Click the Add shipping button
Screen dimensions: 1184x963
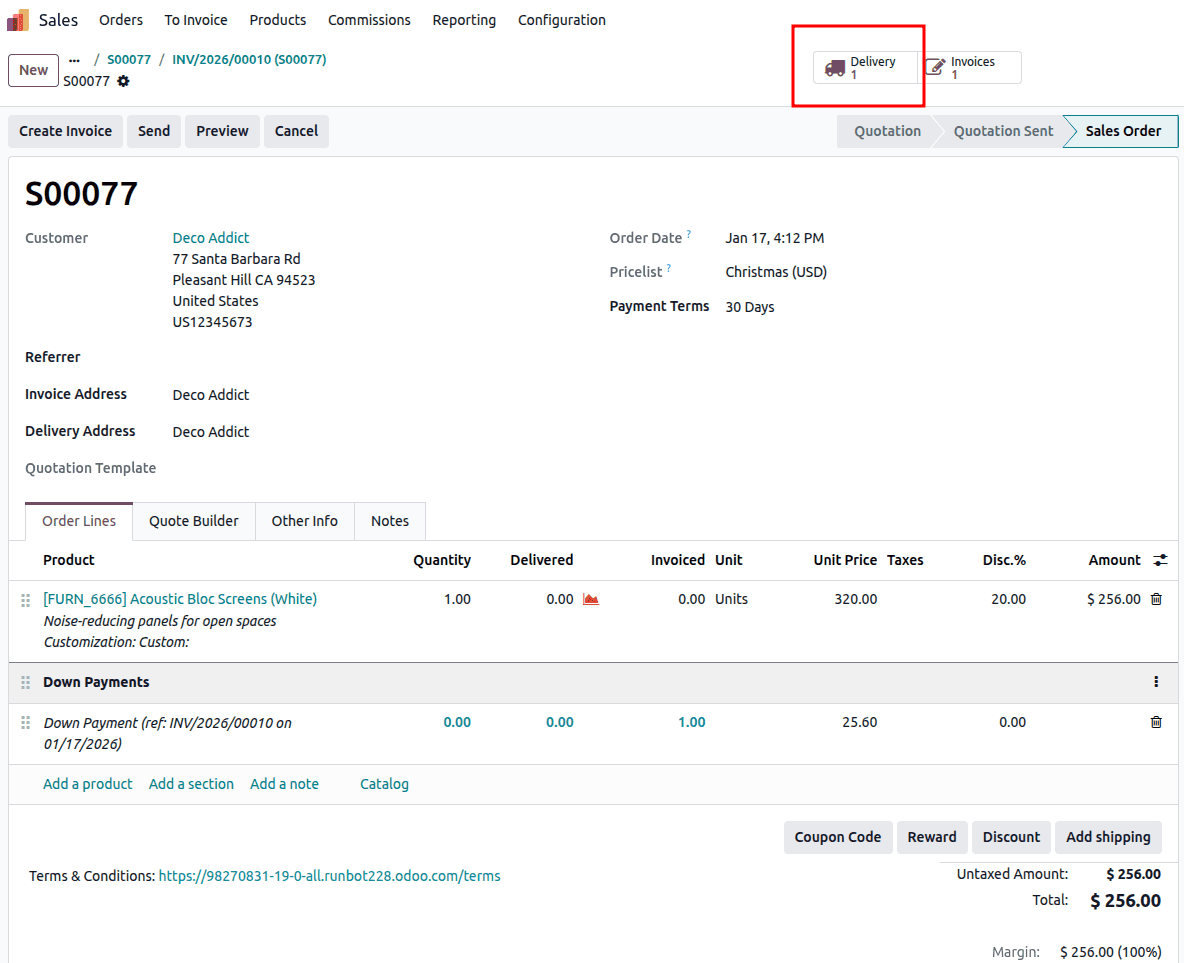1108,837
